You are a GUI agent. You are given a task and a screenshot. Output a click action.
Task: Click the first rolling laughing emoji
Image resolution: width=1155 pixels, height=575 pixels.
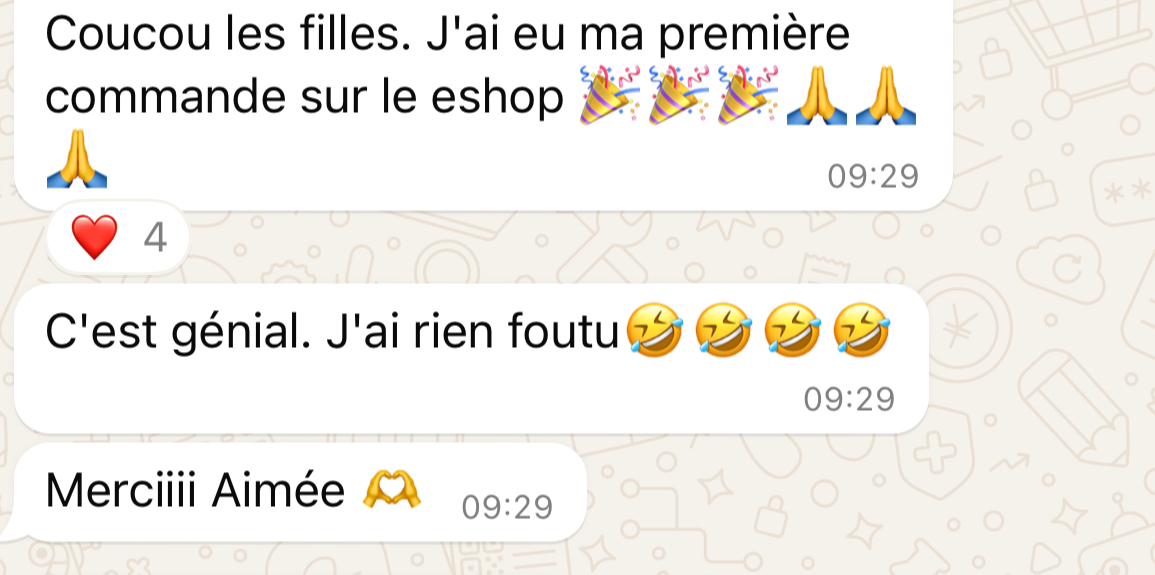coord(654,330)
